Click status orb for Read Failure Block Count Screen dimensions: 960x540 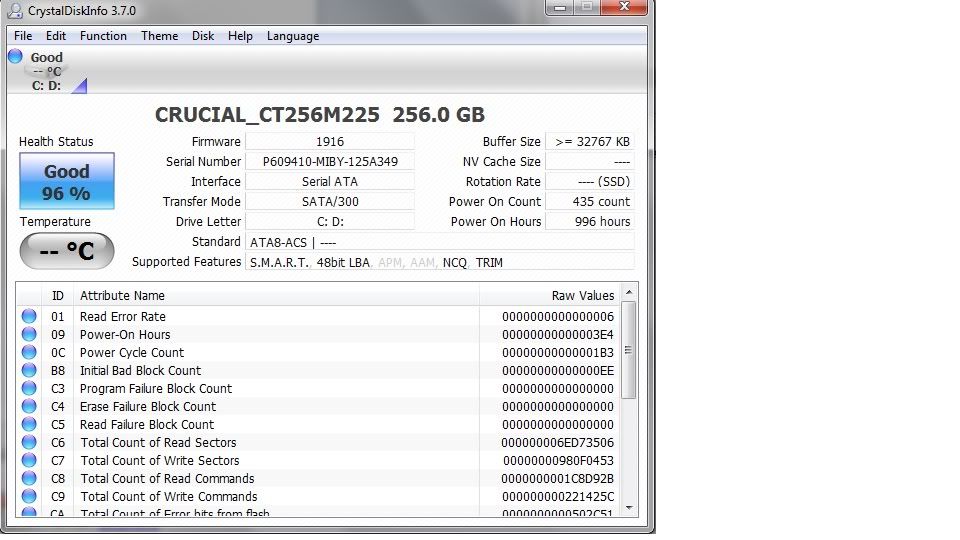point(29,424)
